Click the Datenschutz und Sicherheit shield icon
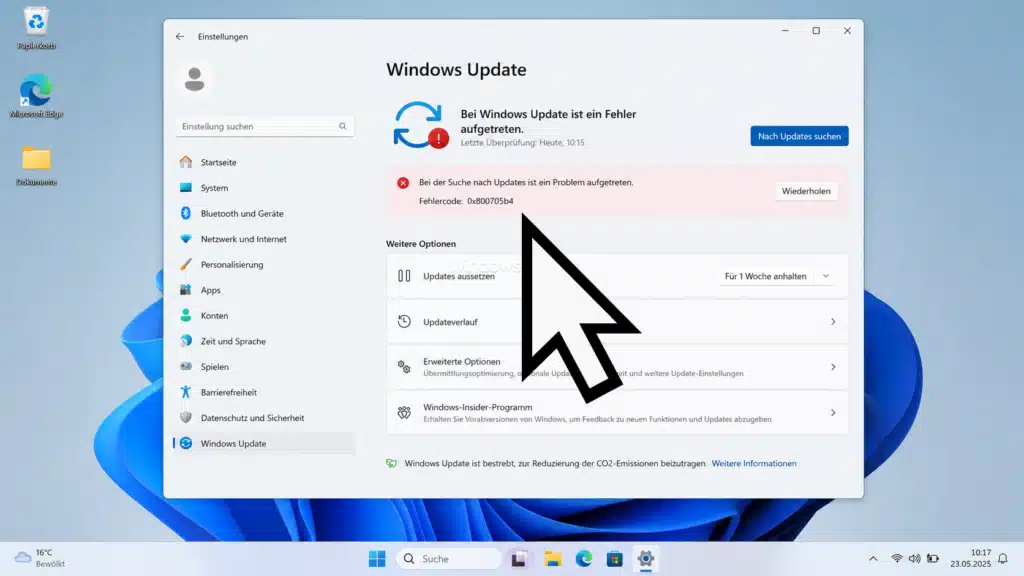 [x=185, y=417]
